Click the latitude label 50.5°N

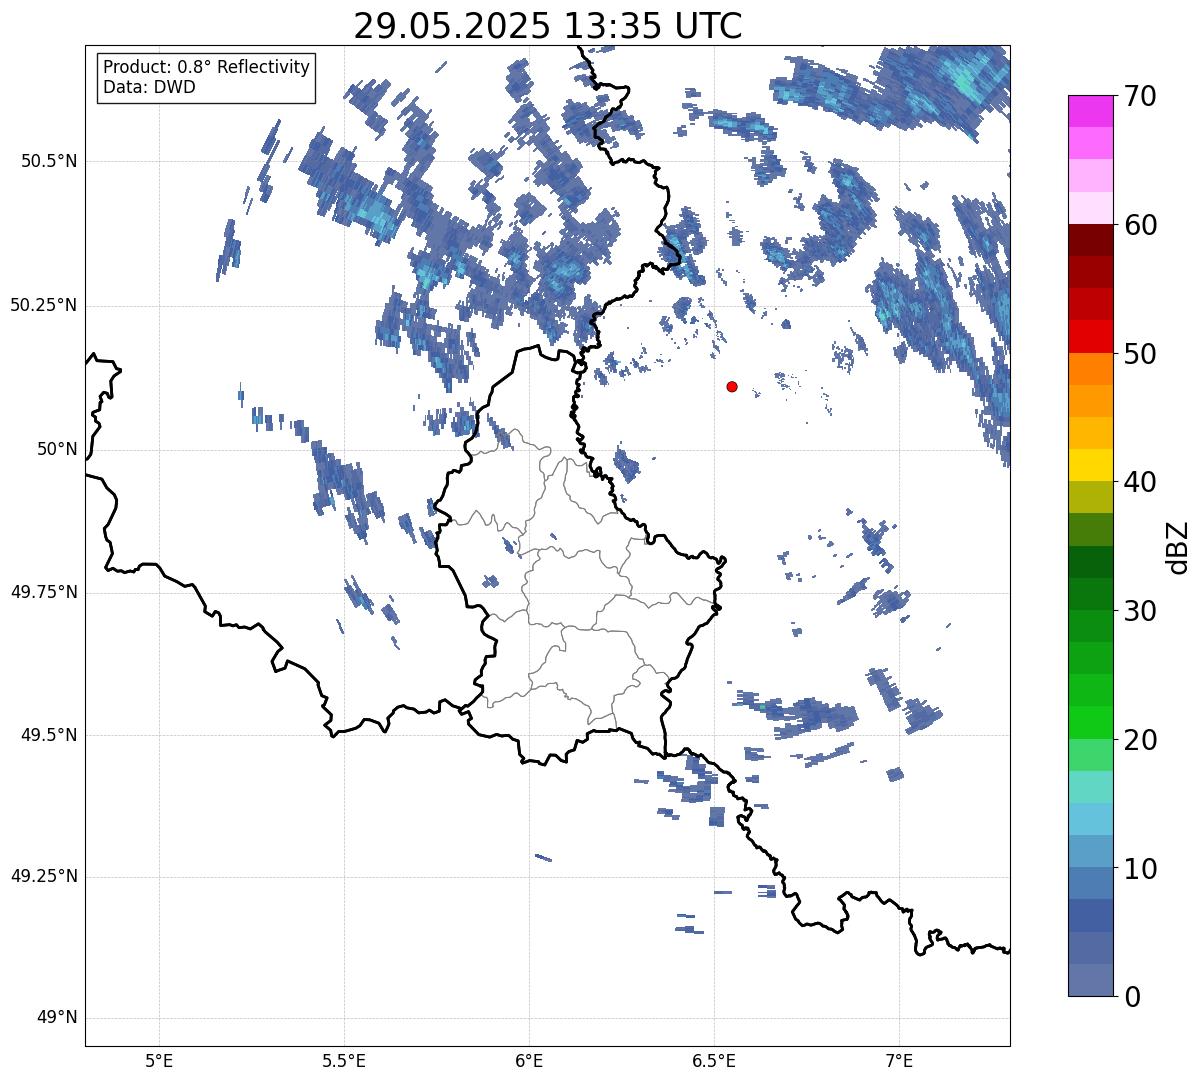[x=48, y=161]
